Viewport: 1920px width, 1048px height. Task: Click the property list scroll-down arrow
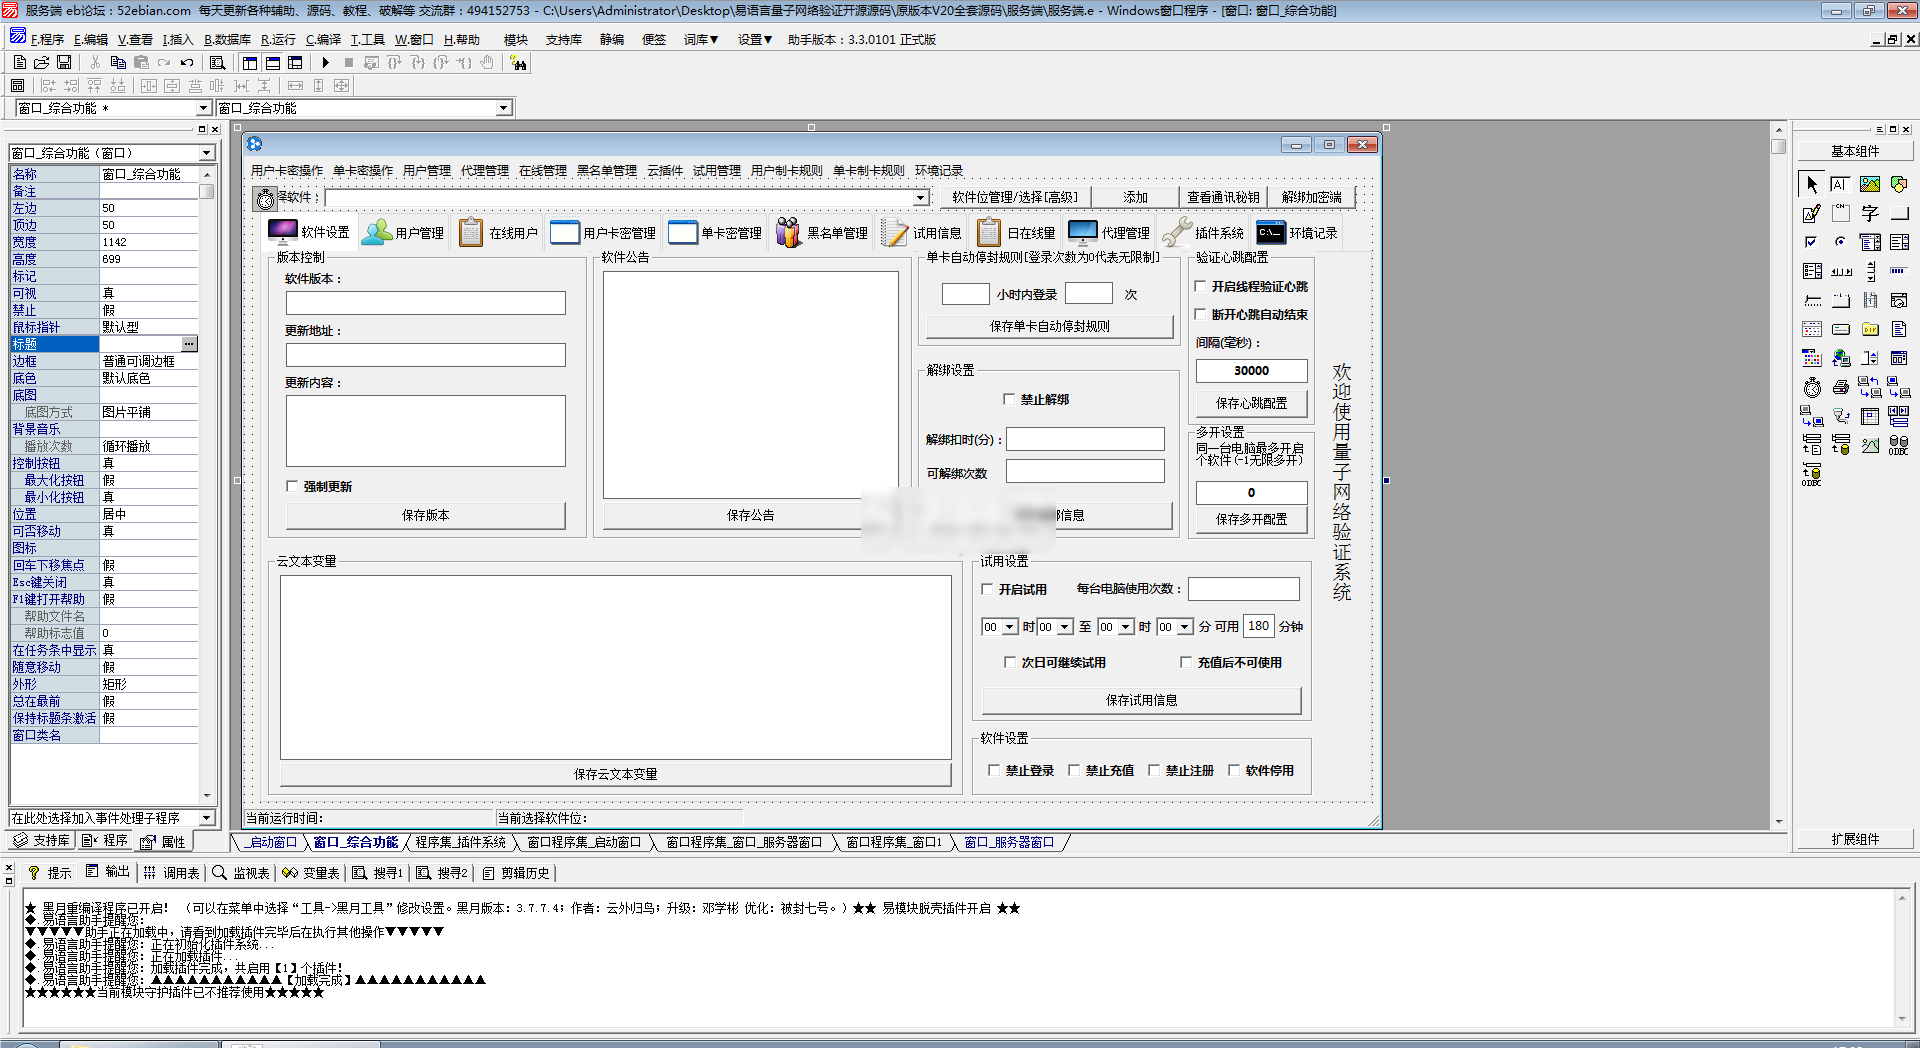[x=207, y=796]
